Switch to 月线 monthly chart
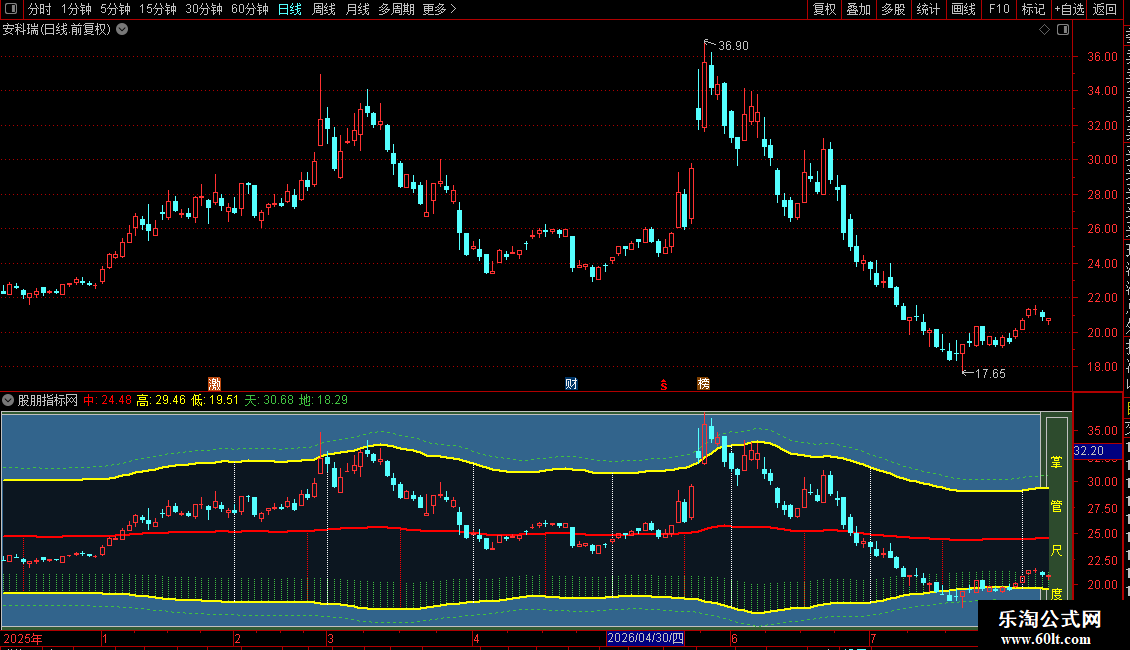Image resolution: width=1130 pixels, height=650 pixels. [x=357, y=9]
